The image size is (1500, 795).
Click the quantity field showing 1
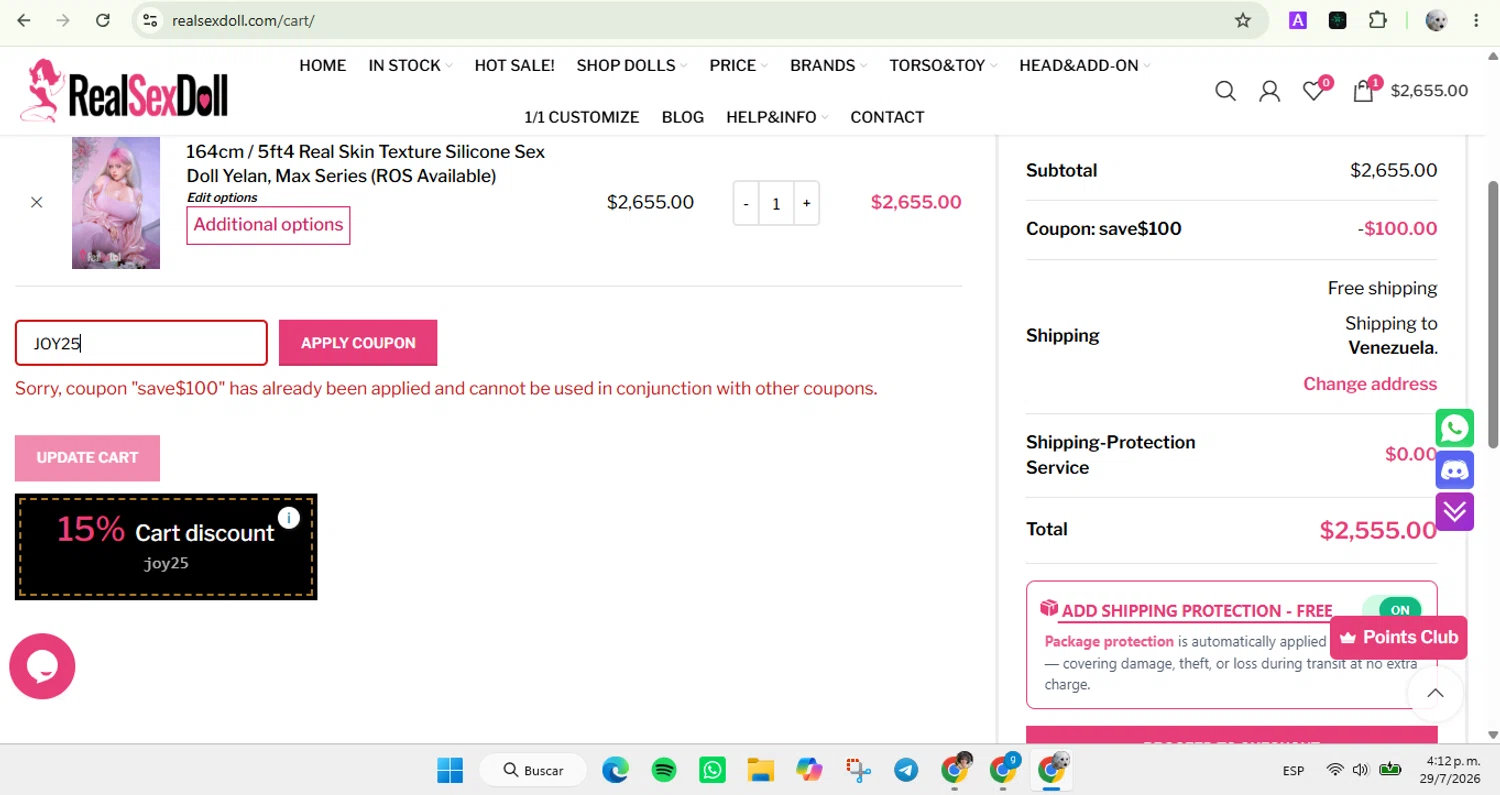(776, 203)
